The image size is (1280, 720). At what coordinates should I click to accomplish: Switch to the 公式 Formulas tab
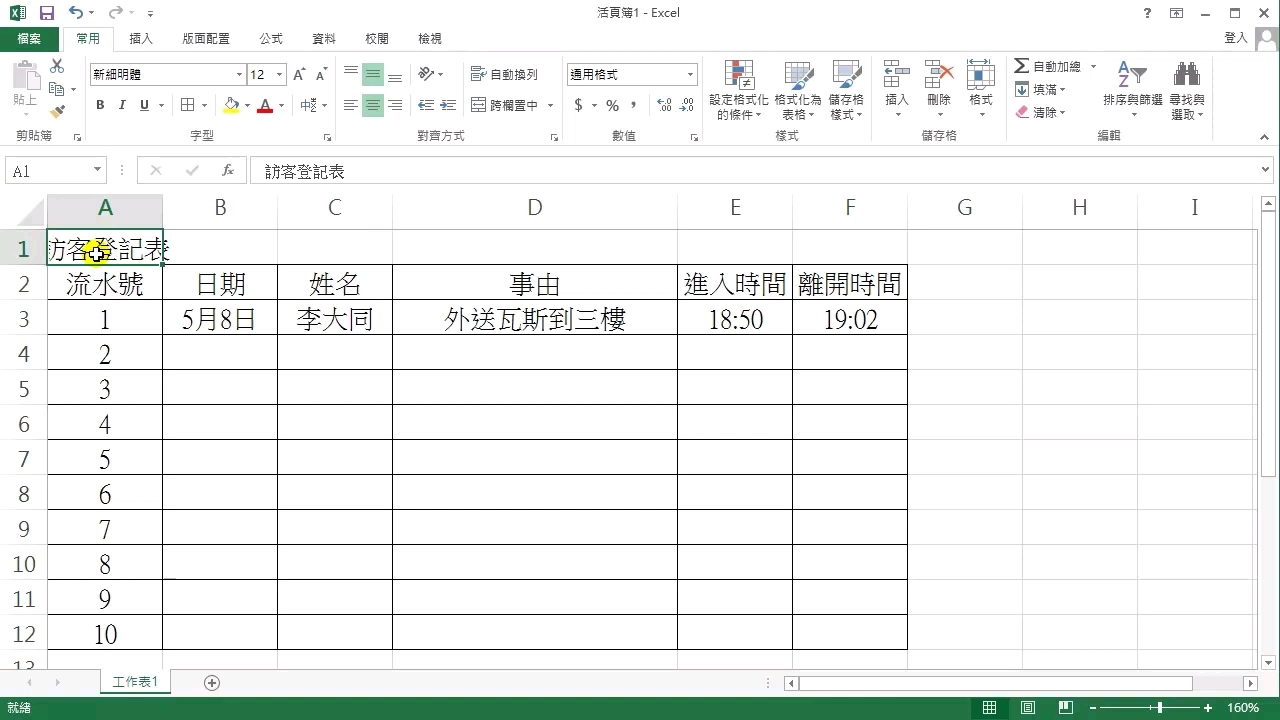tap(271, 38)
